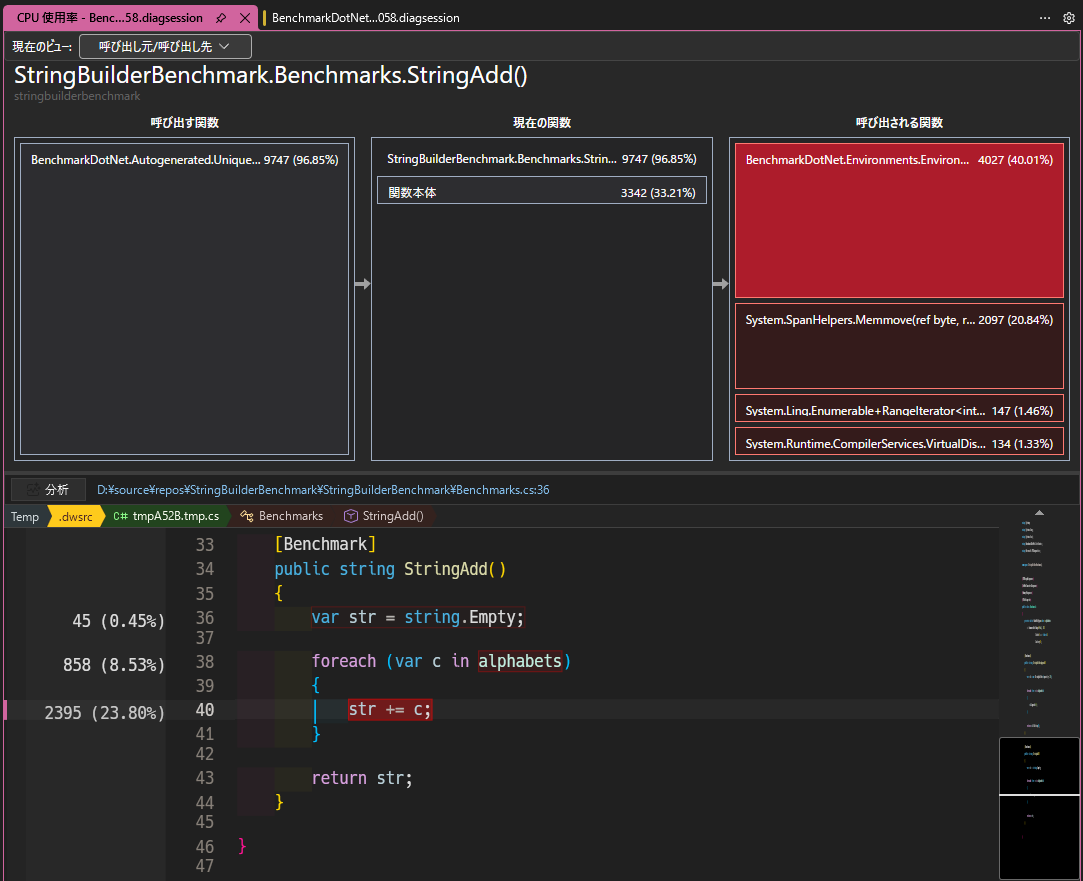The width and height of the screenshot is (1083, 881).
Task: Open the Benchmarks class breadcrumb
Action: (290, 516)
